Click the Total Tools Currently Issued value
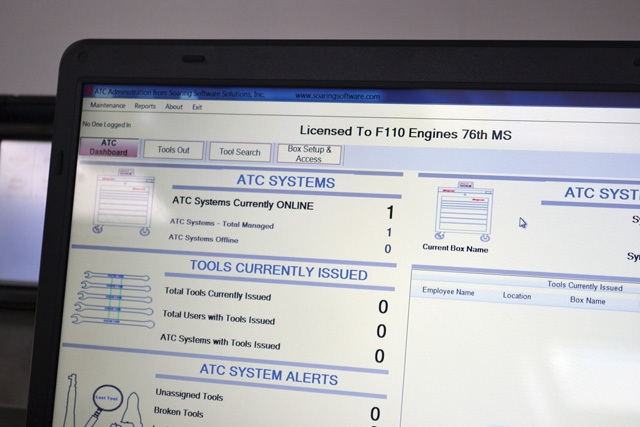Viewport: 640px width, 427px height. 382,307
